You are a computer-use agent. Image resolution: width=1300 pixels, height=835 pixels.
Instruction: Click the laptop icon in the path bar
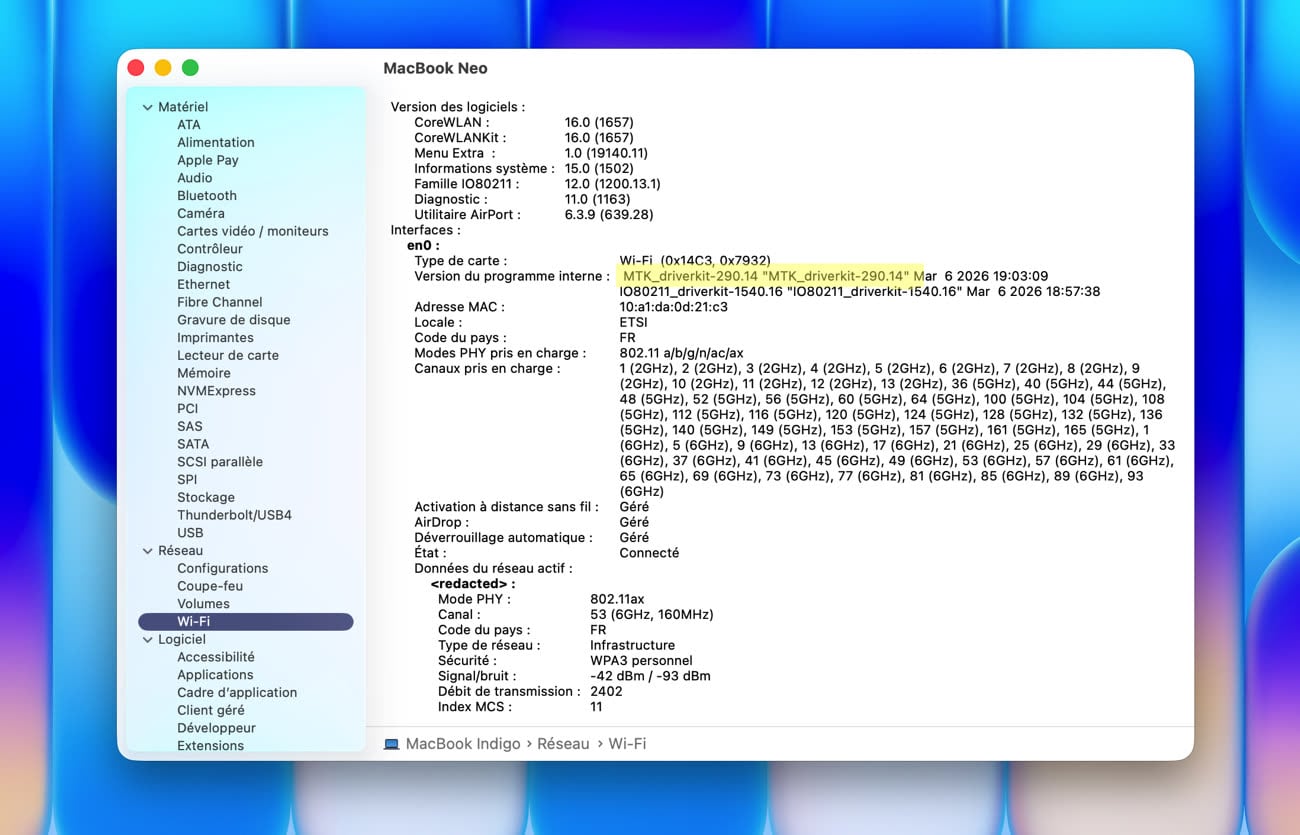pos(391,744)
